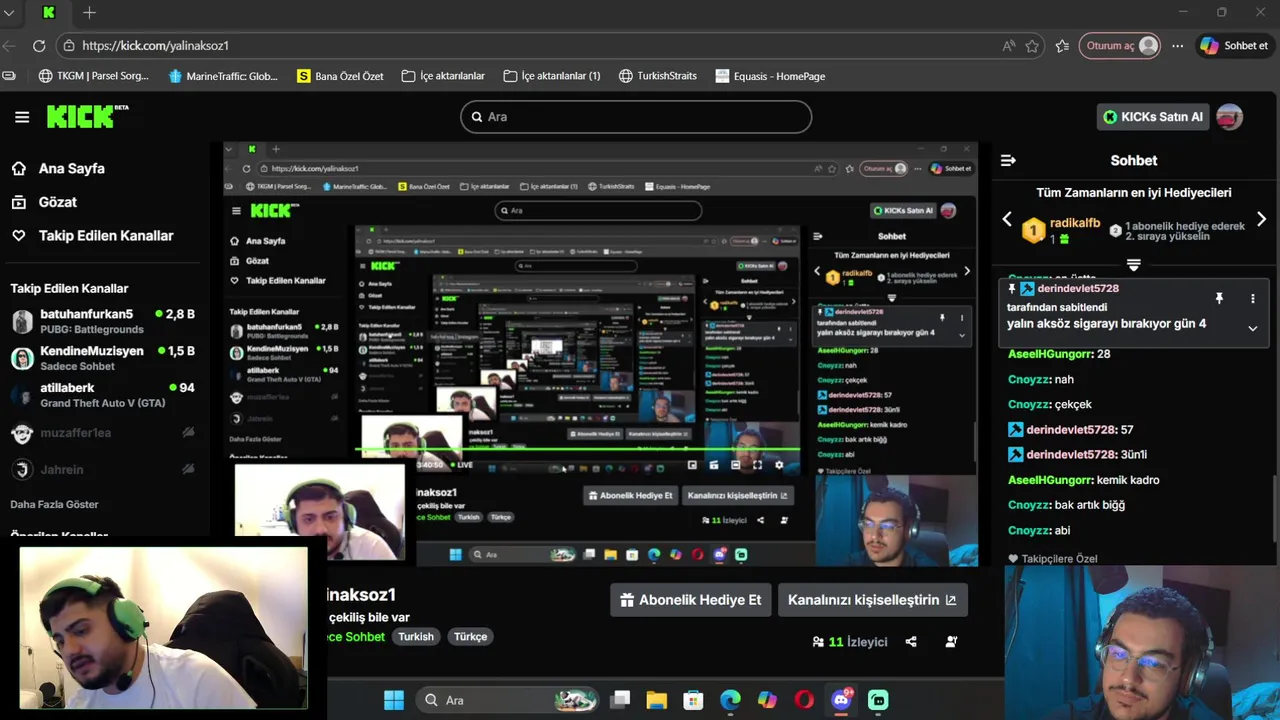Viewport: 1280px width, 720px height.
Task: Open pinned message three-dot options
Action: pos(1252,298)
